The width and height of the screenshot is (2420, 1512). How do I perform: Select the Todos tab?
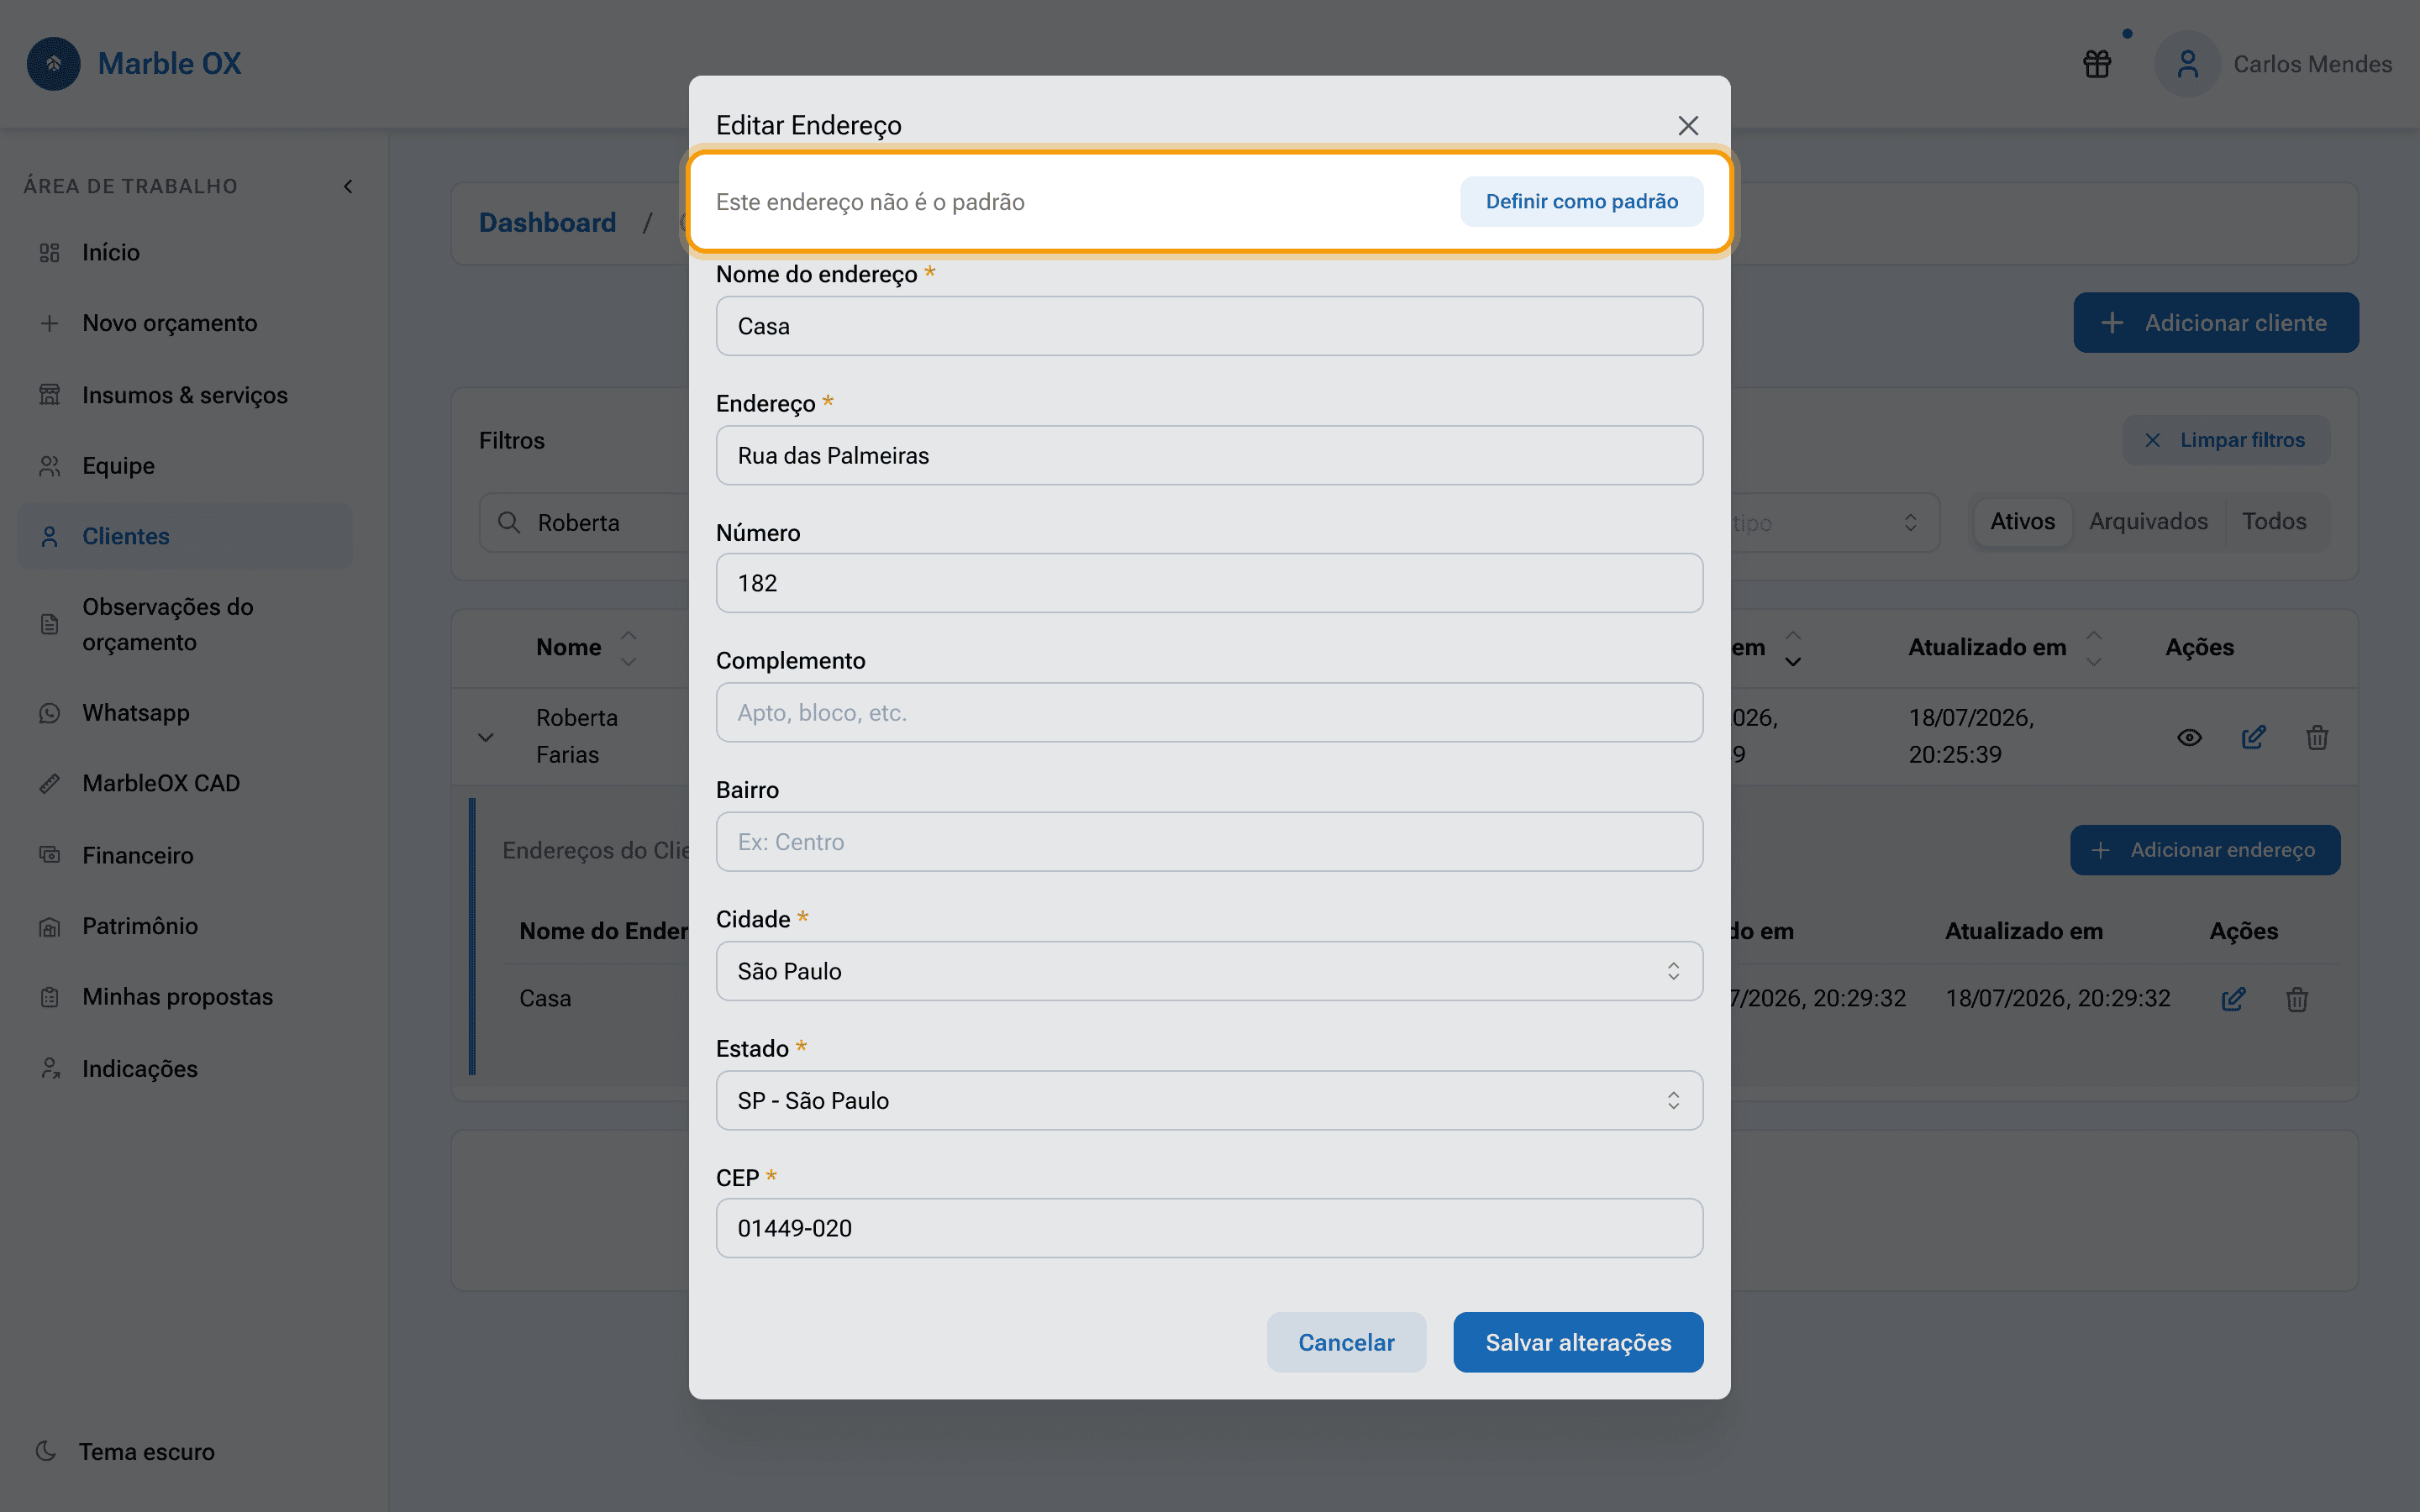[2274, 521]
